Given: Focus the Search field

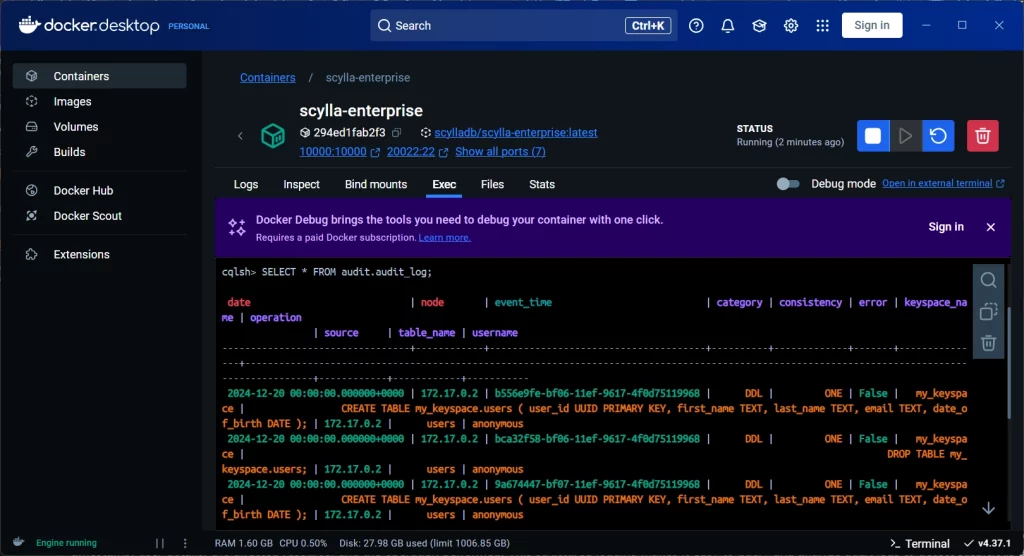Looking at the screenshot, I should click(523, 25).
